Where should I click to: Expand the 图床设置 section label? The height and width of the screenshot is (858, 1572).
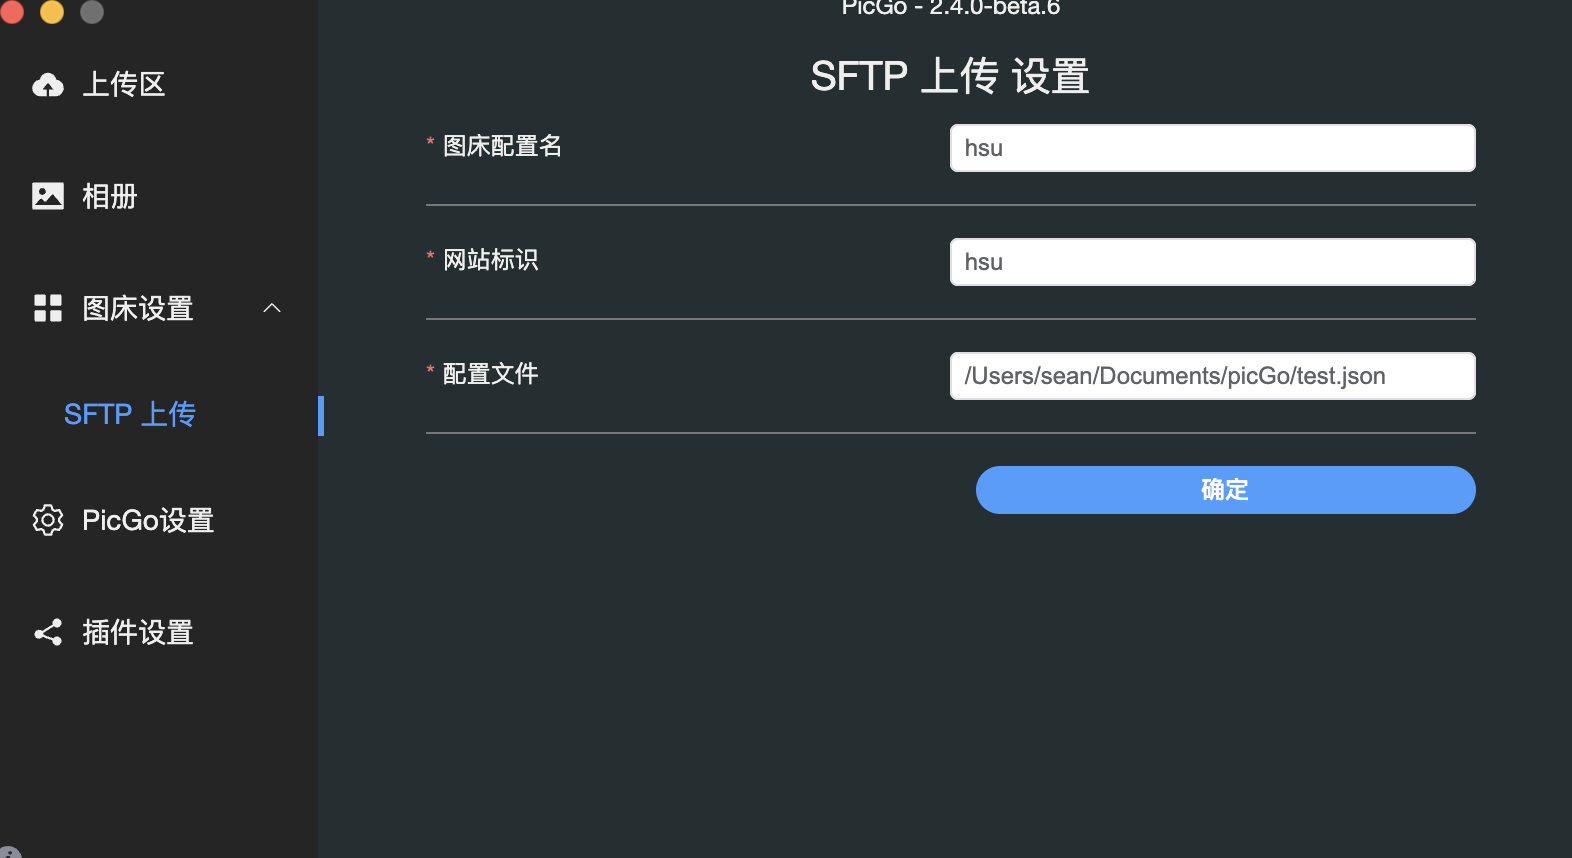coord(138,308)
